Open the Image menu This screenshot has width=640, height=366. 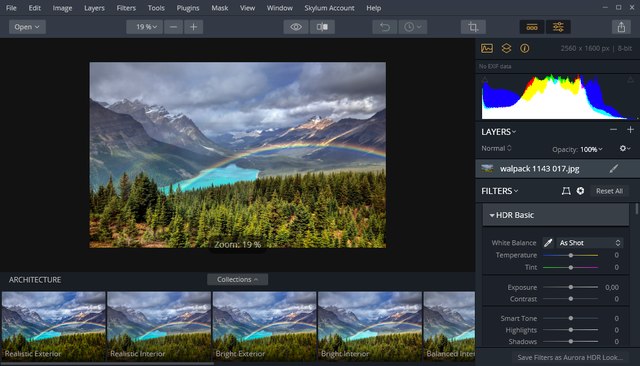click(62, 8)
